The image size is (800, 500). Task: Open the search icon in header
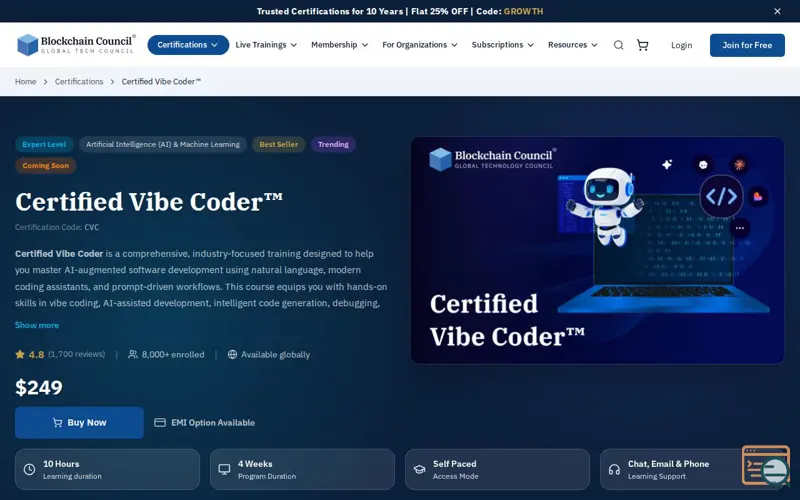pos(618,45)
